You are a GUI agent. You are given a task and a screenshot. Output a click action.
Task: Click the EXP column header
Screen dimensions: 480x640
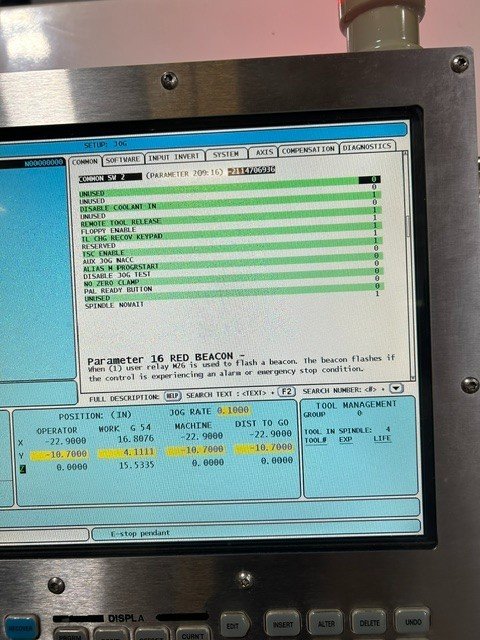[x=346, y=439]
